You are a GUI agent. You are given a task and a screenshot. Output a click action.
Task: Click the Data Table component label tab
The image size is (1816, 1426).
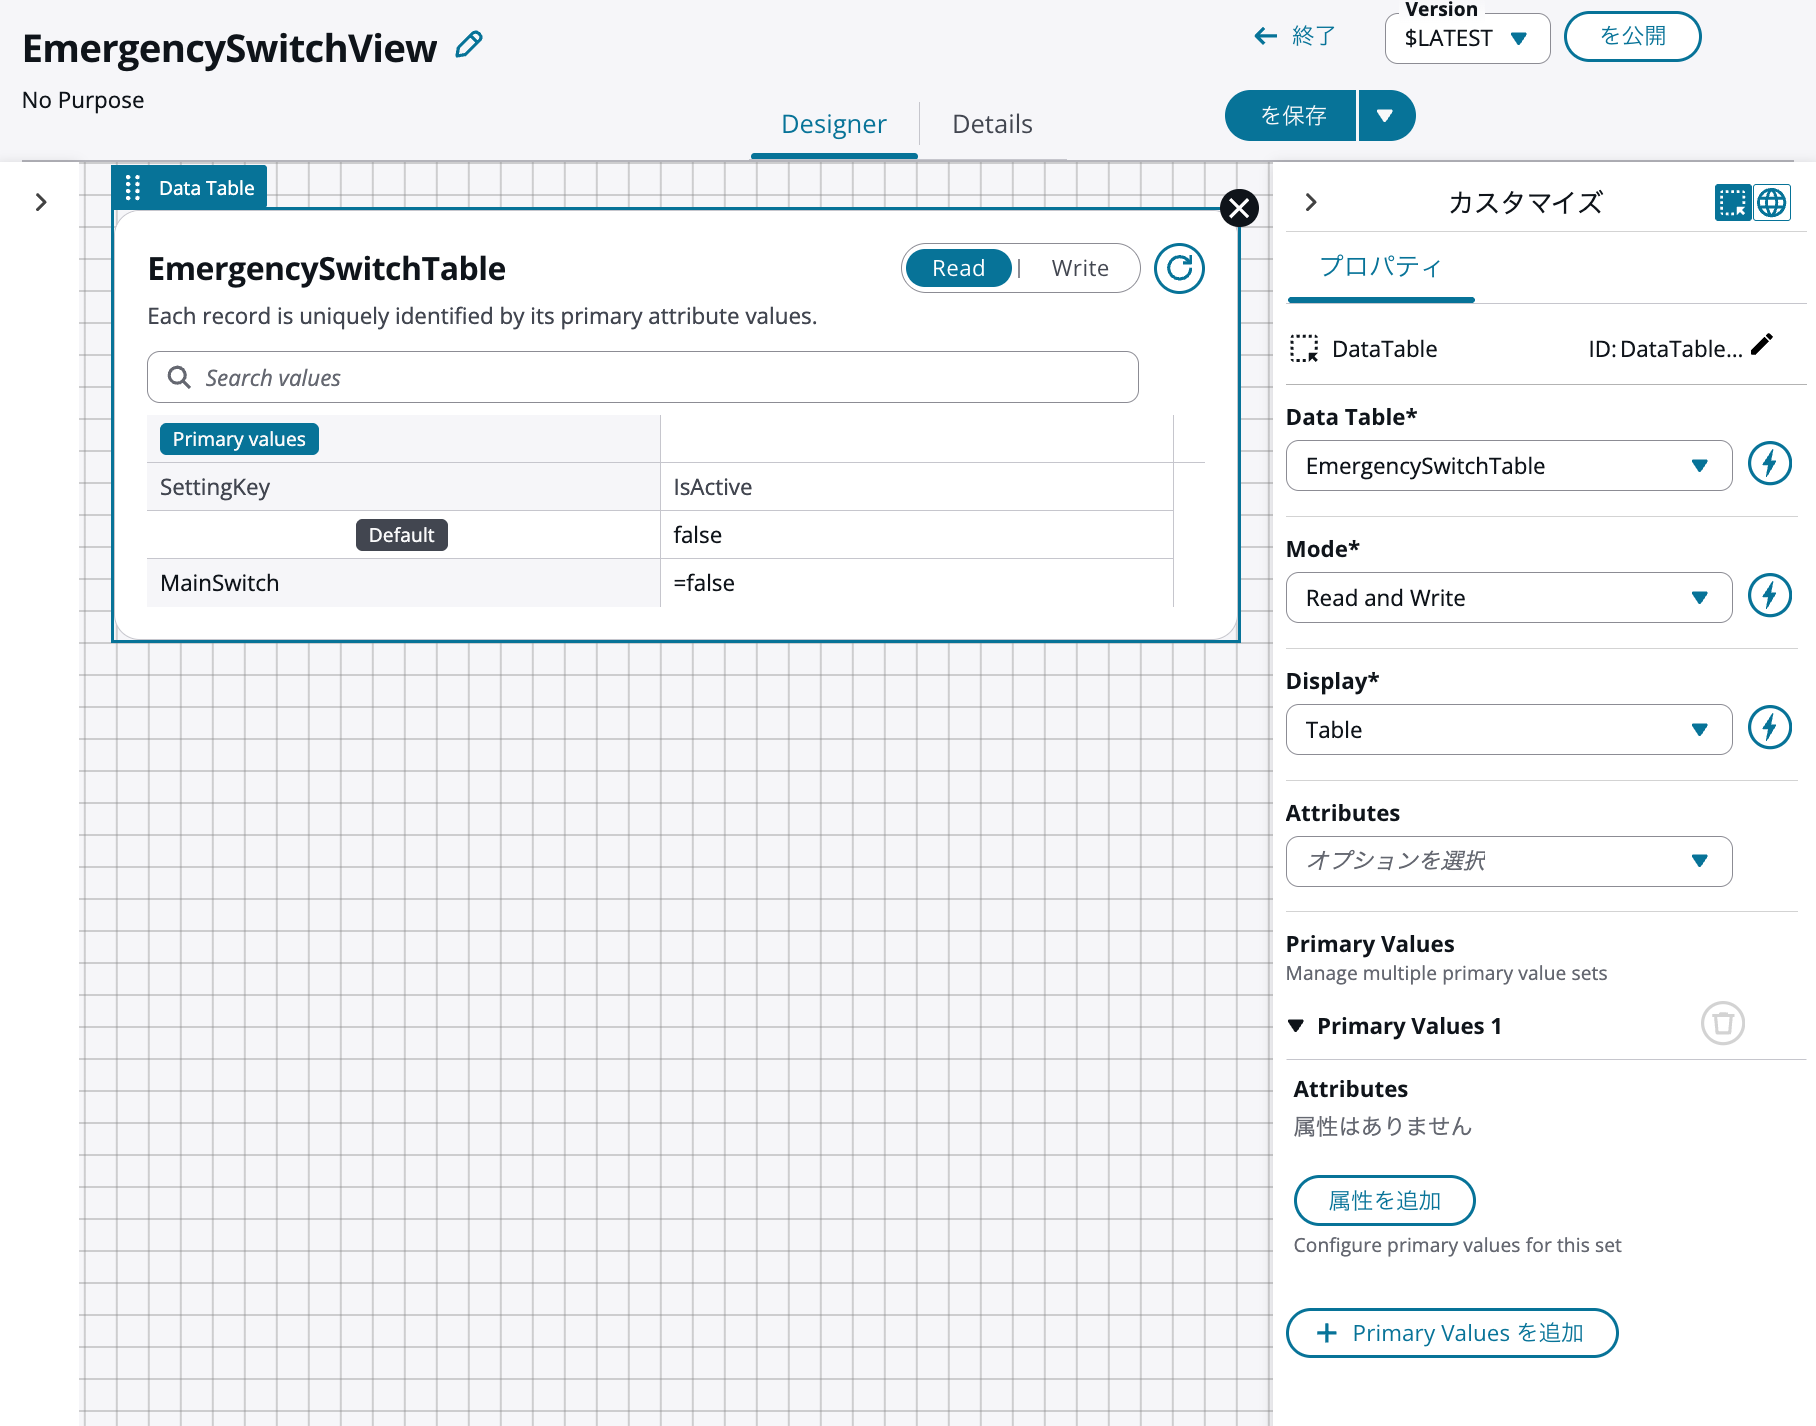(190, 188)
